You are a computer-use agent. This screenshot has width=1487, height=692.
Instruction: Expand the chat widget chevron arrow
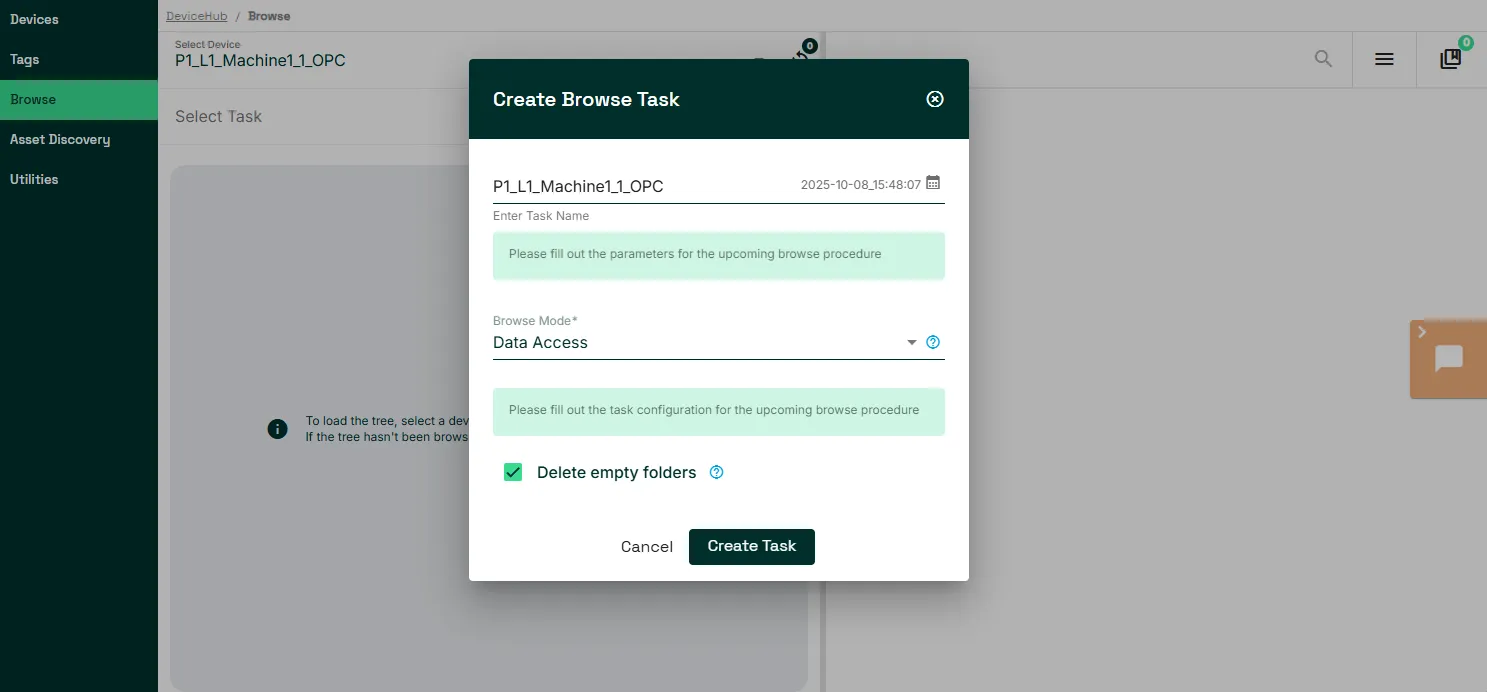pyautogui.click(x=1422, y=332)
